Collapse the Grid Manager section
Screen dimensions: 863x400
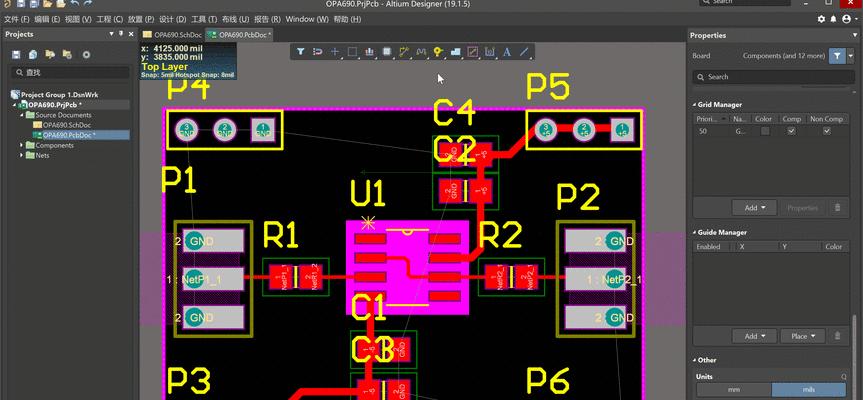(694, 105)
